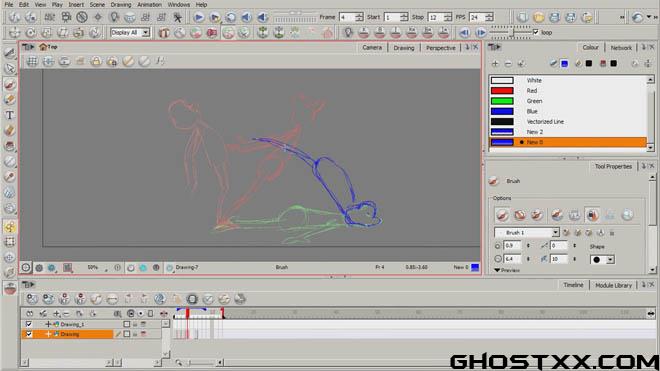Toggle the grid icon in Camera view toolbar
This screenshot has width=660, height=371.
[32, 61]
